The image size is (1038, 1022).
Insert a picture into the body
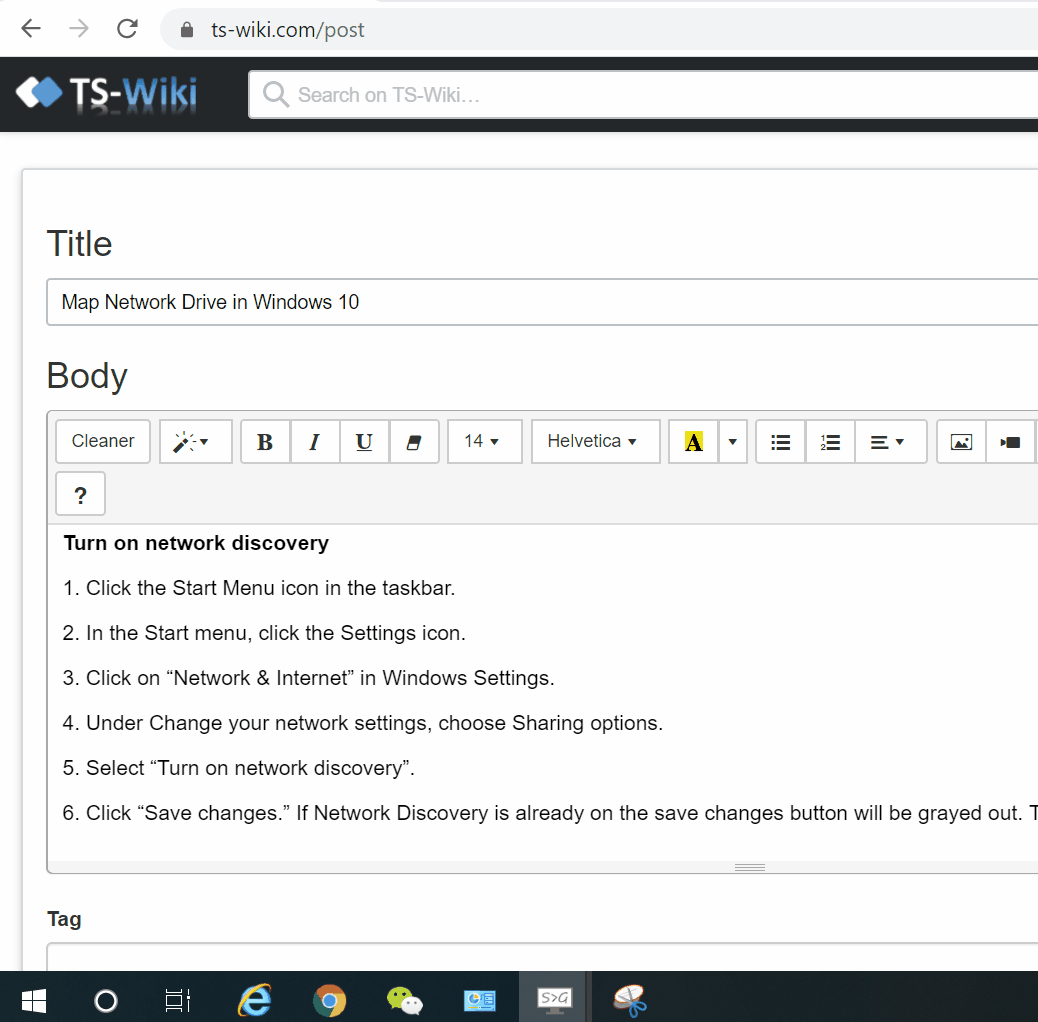[961, 442]
